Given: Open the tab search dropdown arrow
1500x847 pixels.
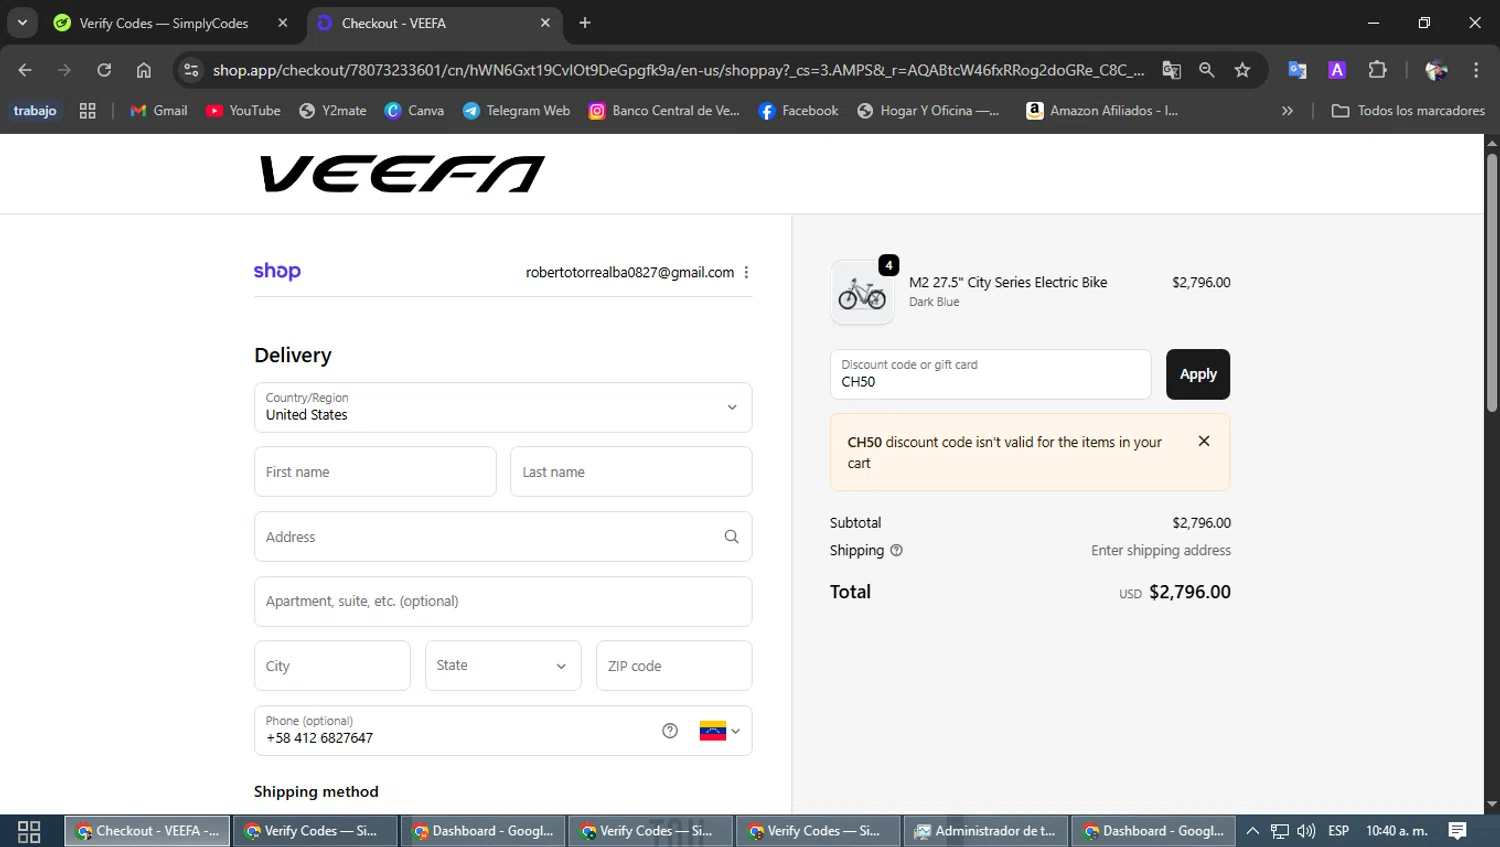Looking at the screenshot, I should (x=22, y=22).
